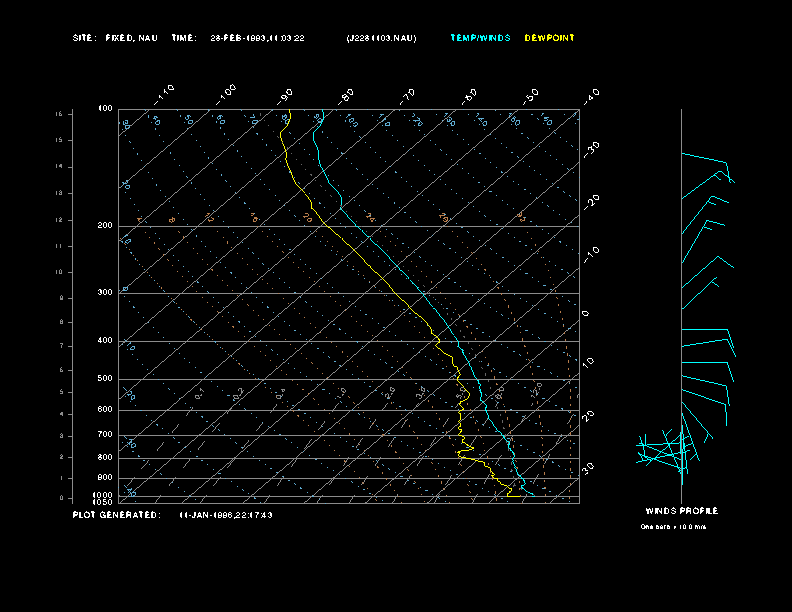Click the -80 isotherm label at top
The width and height of the screenshot is (792, 612).
pos(347,95)
